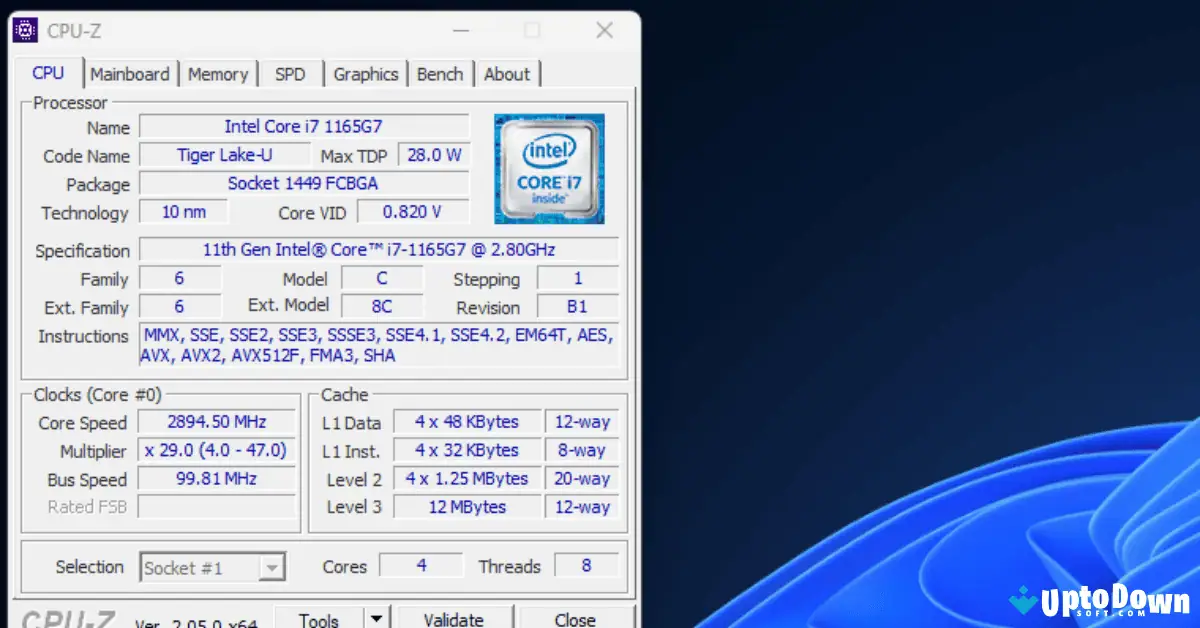Click the Multiplier value field

[216, 450]
